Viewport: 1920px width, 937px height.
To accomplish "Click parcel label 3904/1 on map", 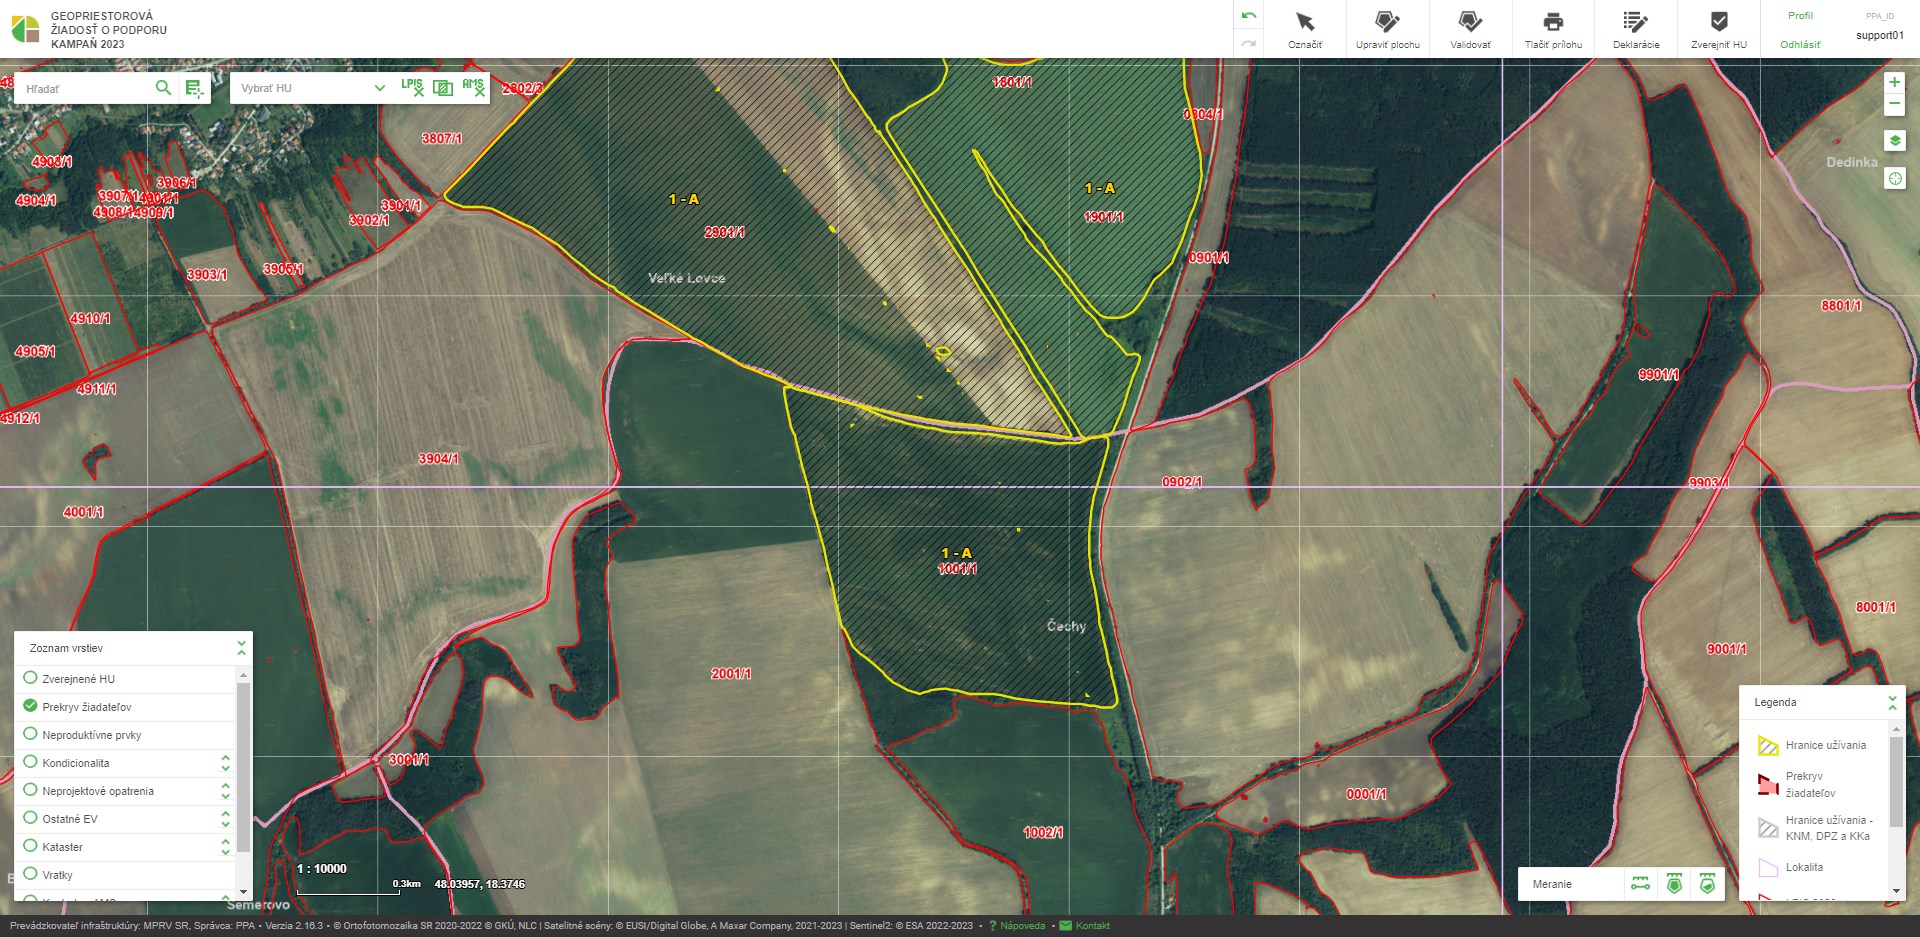I will 438,459.
